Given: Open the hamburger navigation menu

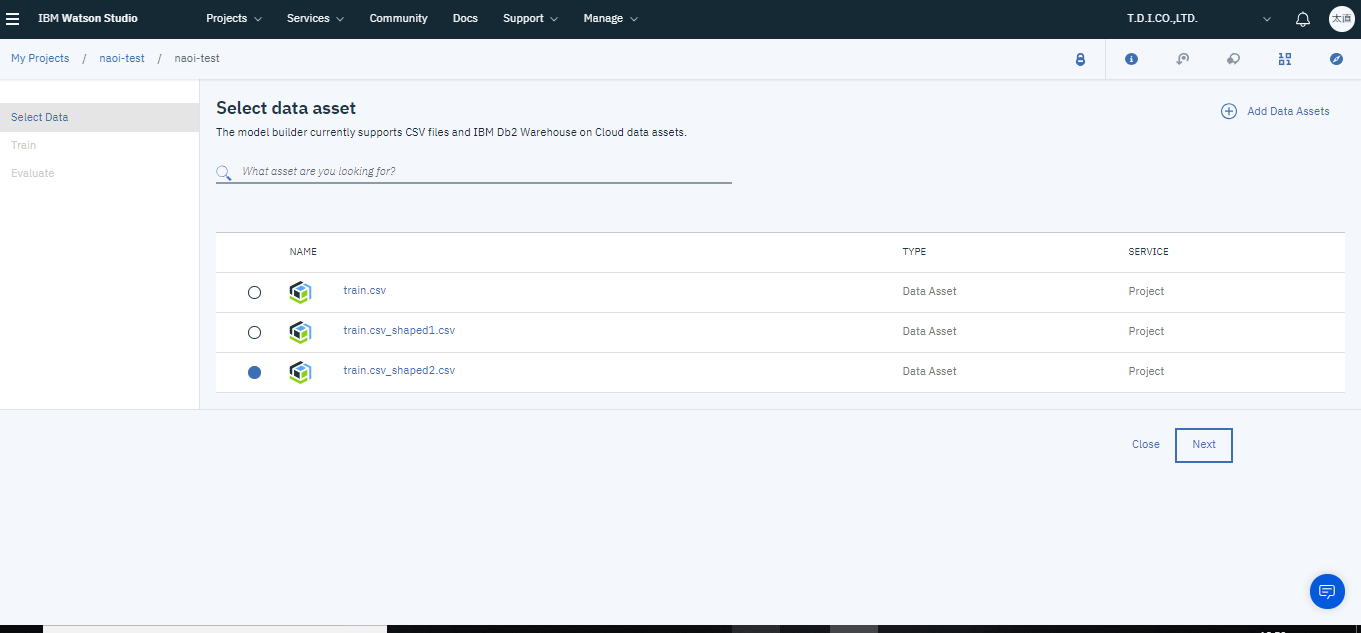Looking at the screenshot, I should tap(13, 19).
